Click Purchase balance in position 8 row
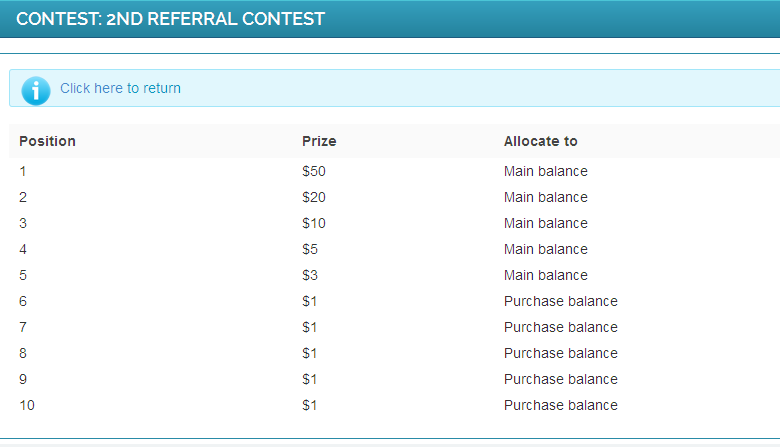The image size is (780, 447). [x=560, y=353]
